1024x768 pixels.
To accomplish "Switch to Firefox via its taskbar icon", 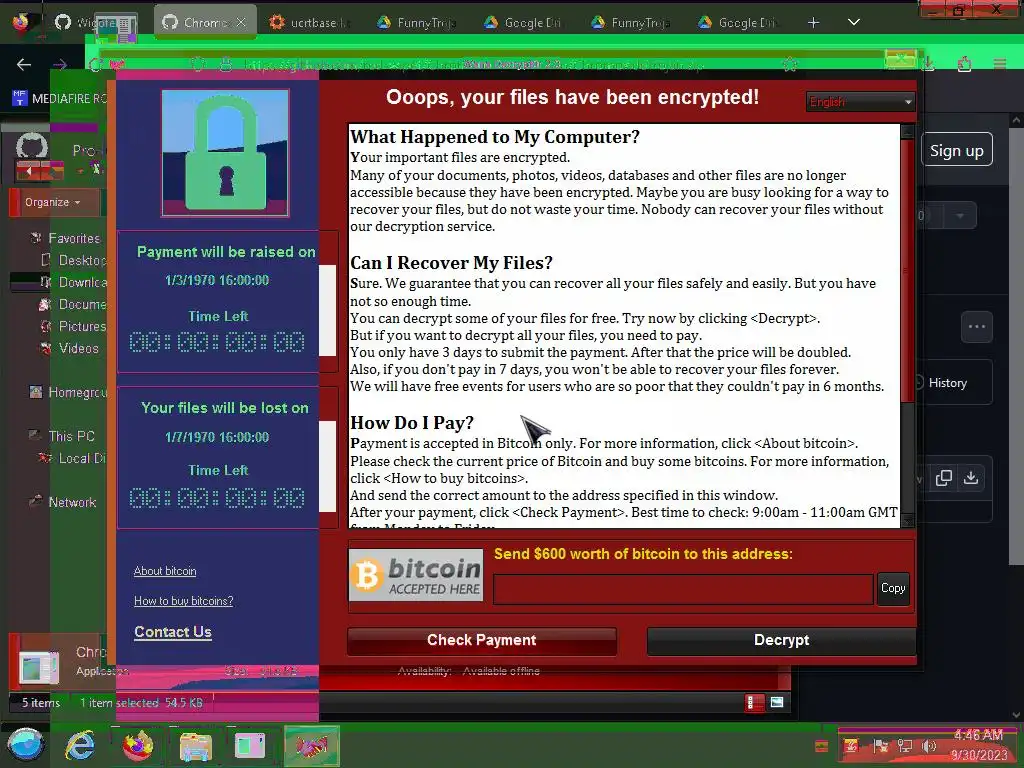I will click(138, 746).
